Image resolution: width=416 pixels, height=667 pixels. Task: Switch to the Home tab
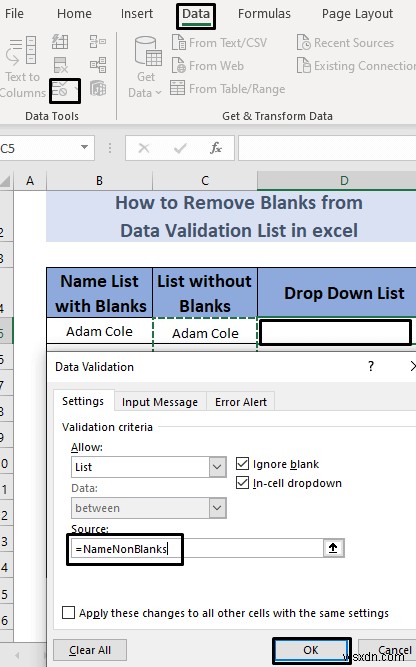tap(74, 14)
